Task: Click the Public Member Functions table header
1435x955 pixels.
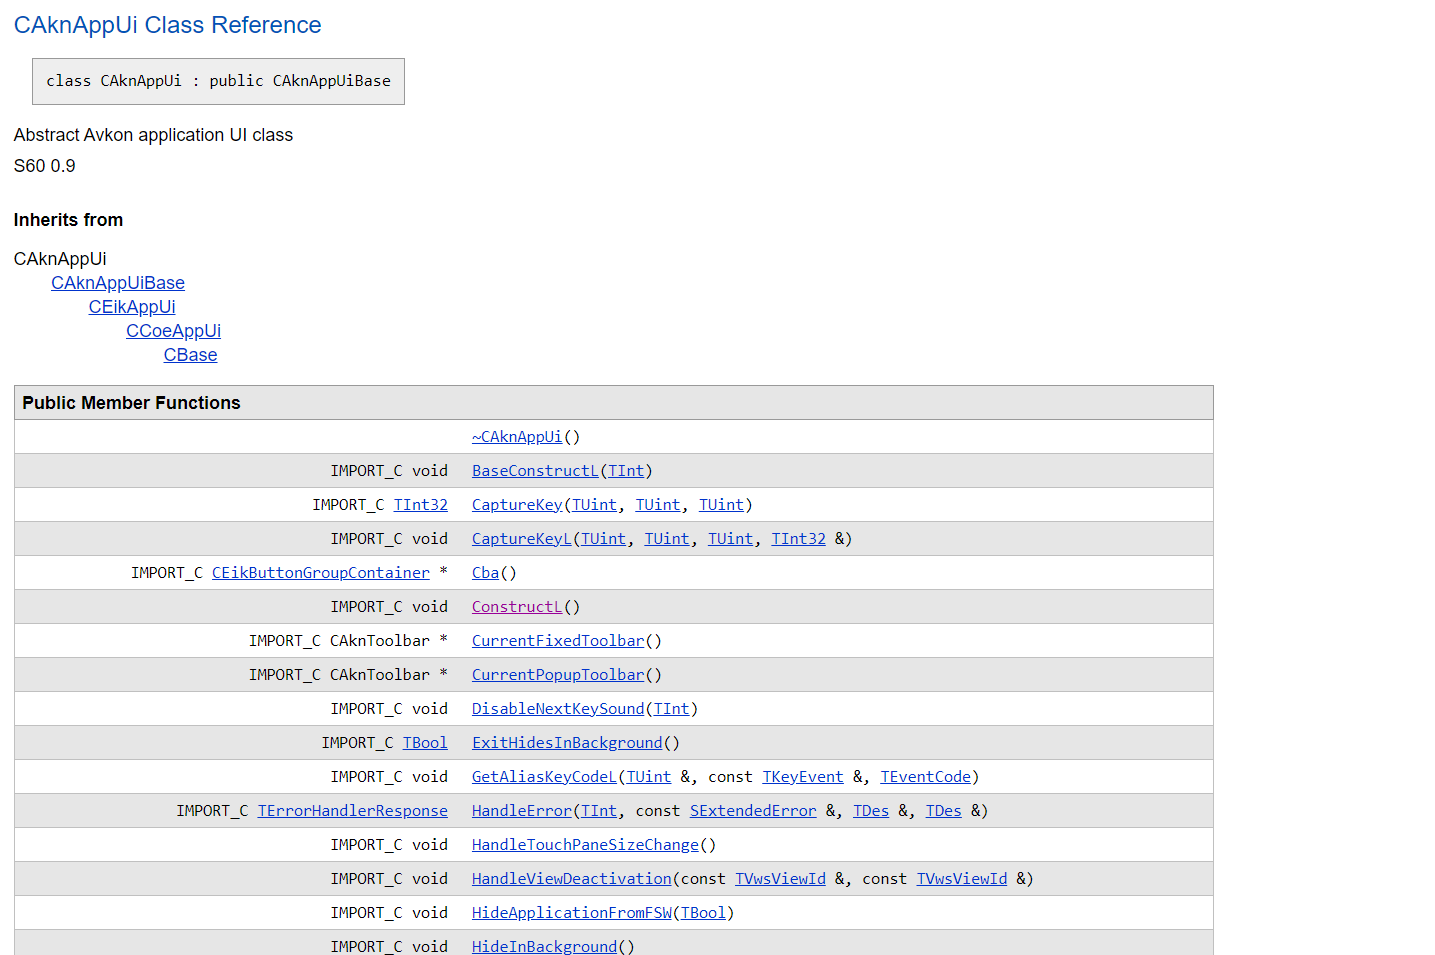Action: [613, 403]
